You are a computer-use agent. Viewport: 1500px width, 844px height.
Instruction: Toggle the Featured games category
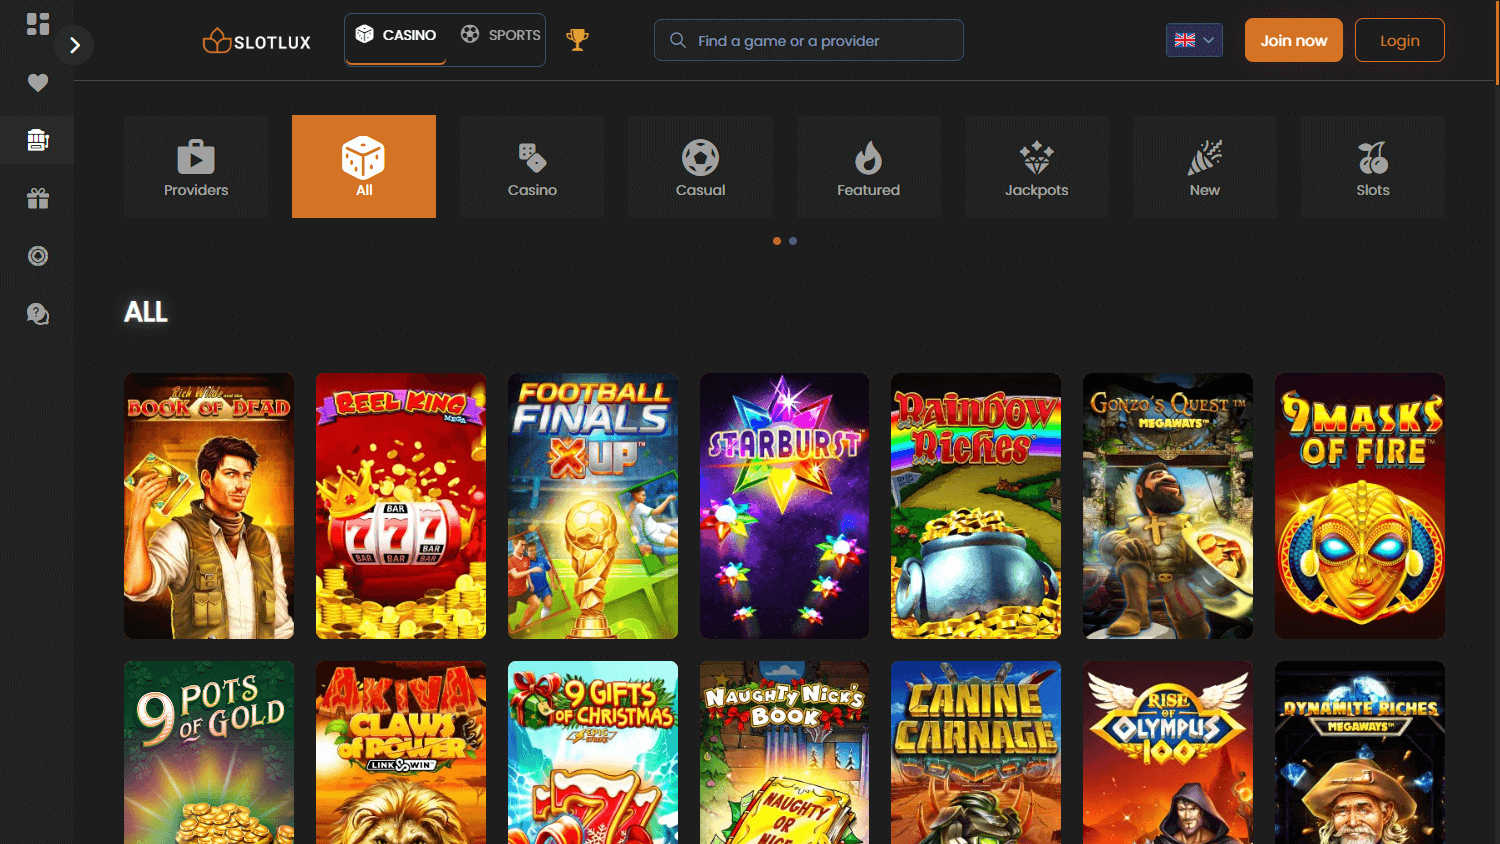click(x=868, y=166)
